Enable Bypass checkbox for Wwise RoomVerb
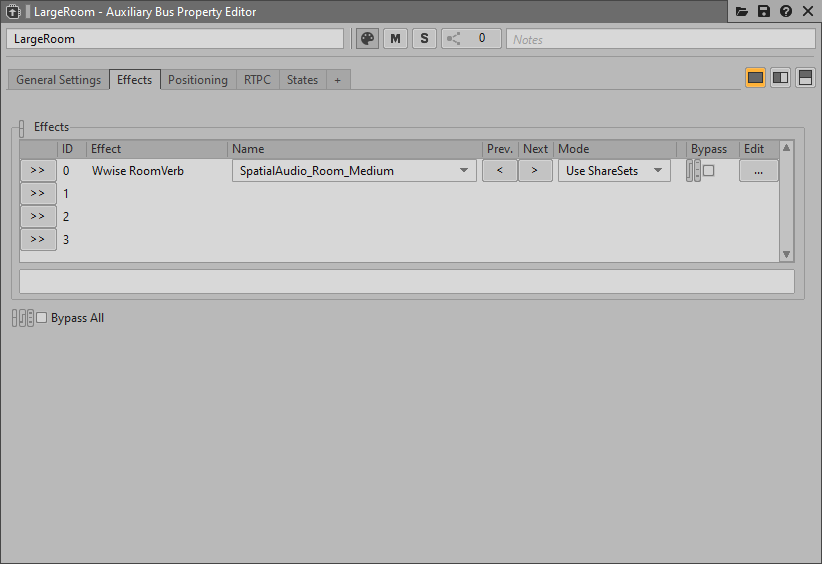 click(x=709, y=171)
